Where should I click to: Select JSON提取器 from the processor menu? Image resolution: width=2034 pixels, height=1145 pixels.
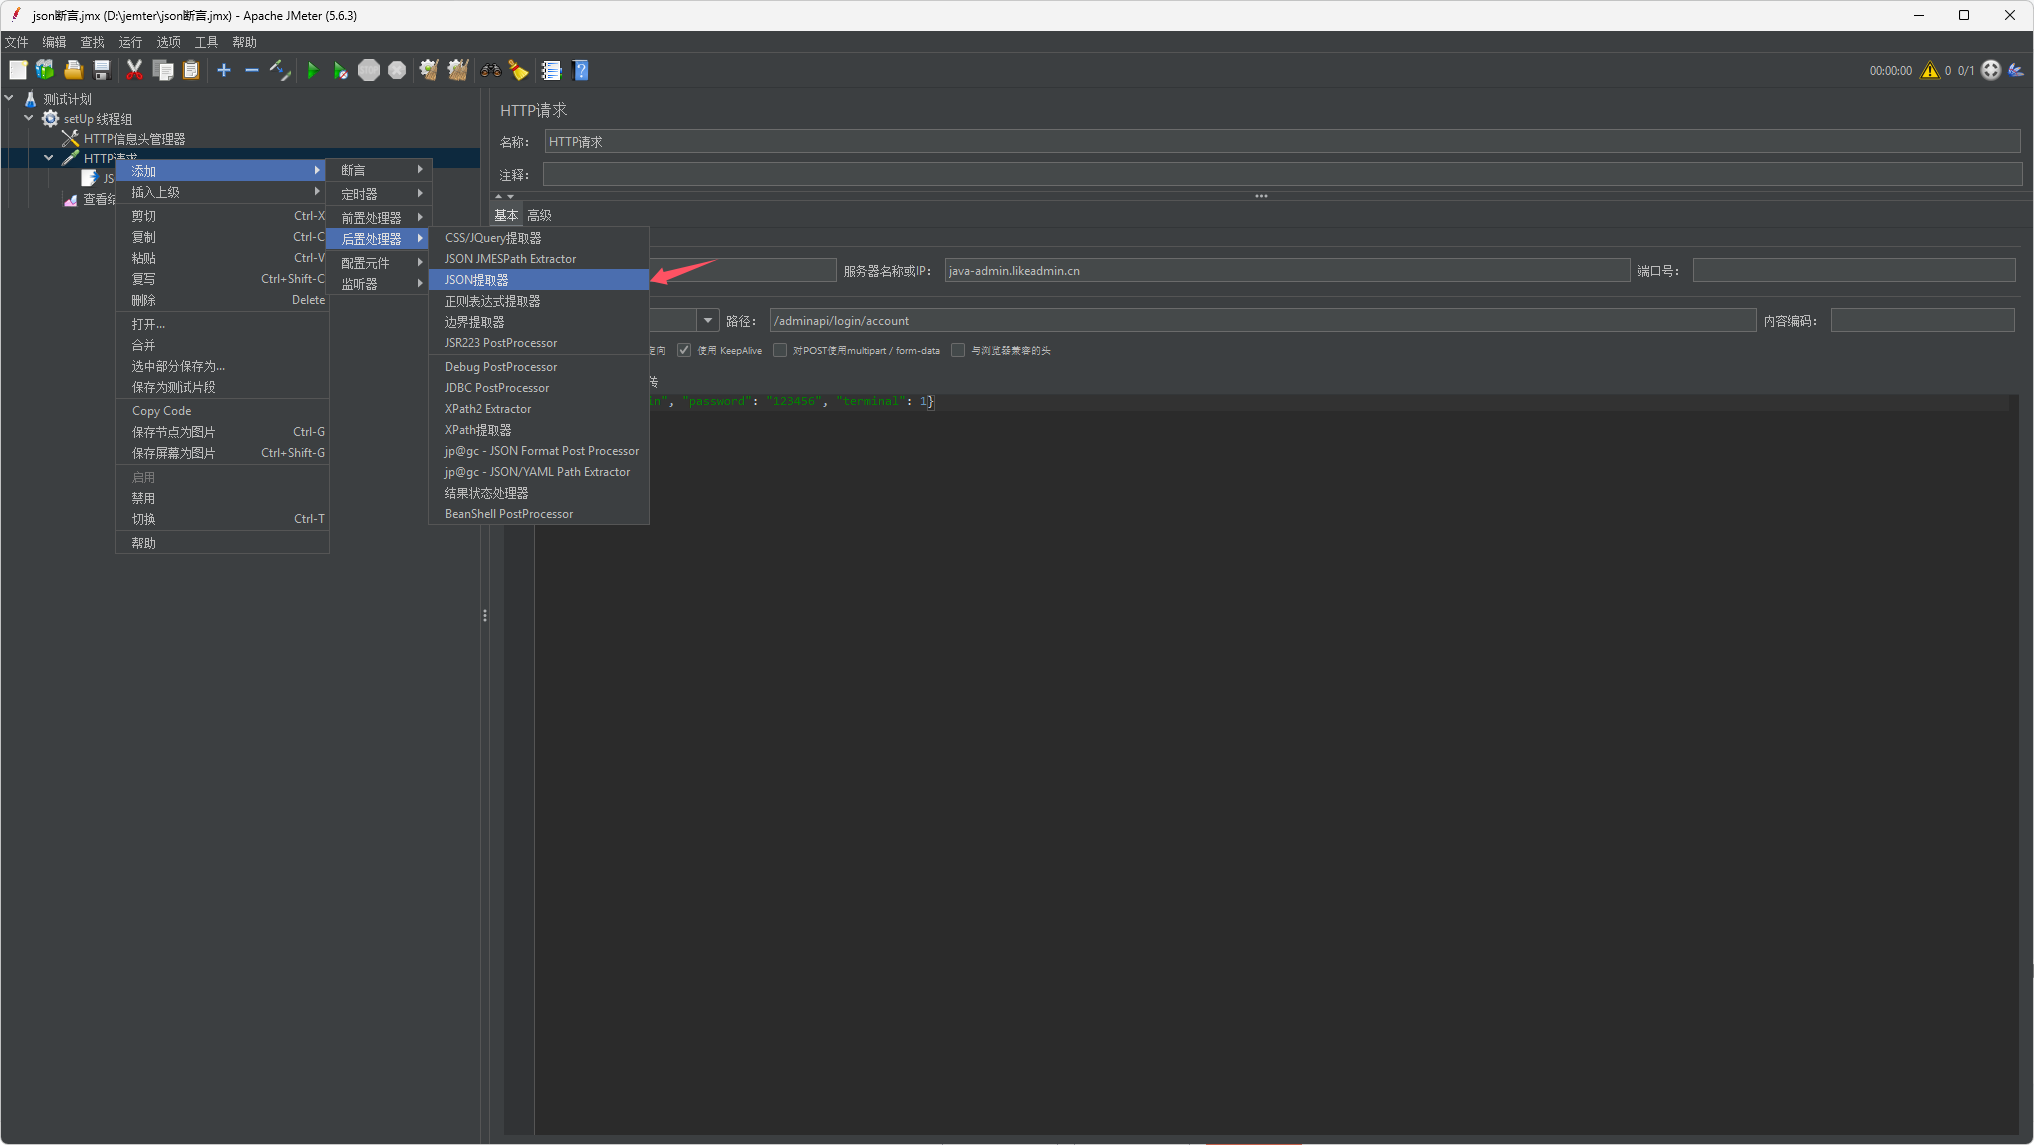tap(477, 280)
